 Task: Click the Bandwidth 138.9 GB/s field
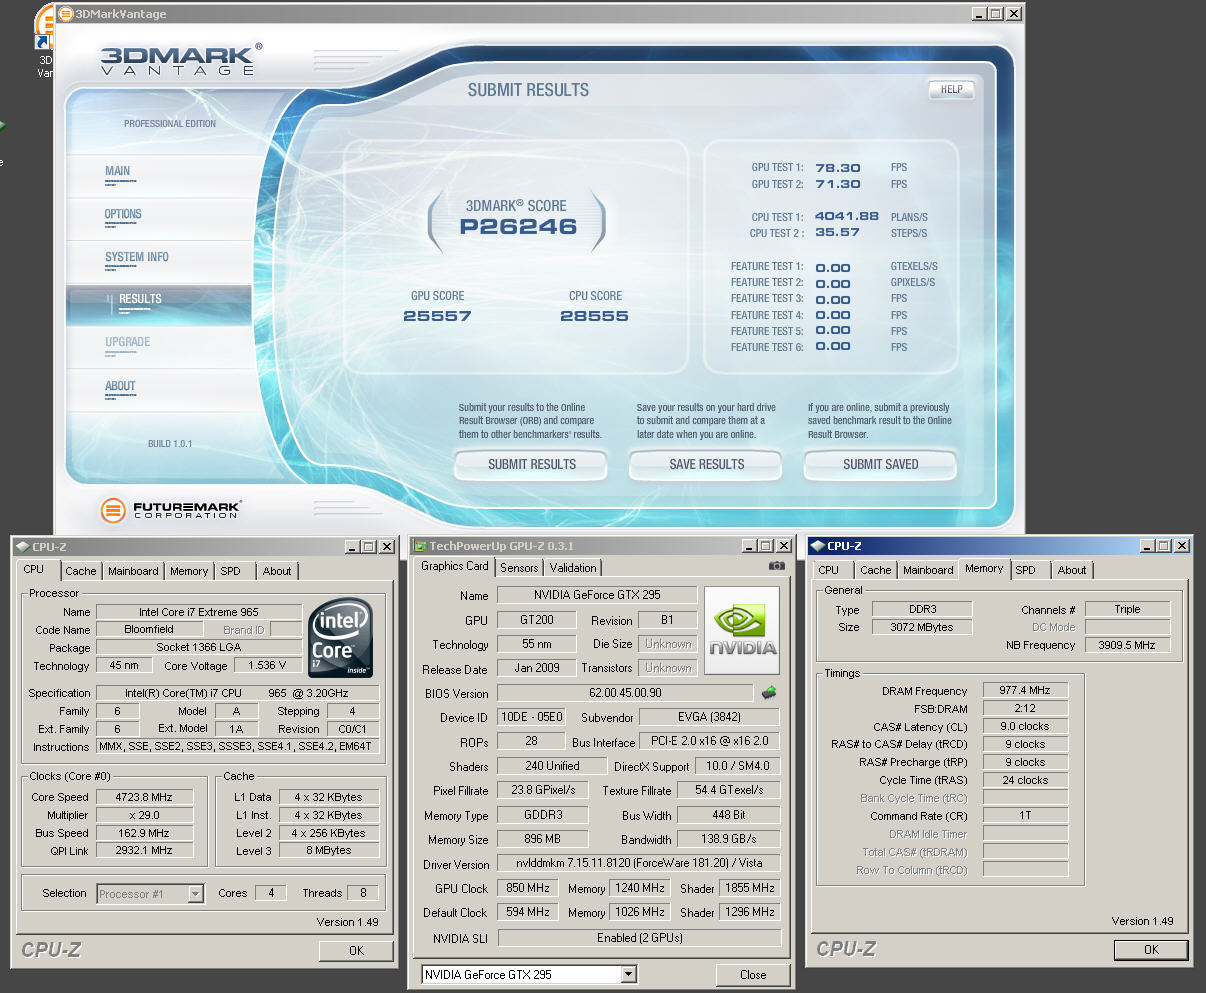[x=729, y=839]
